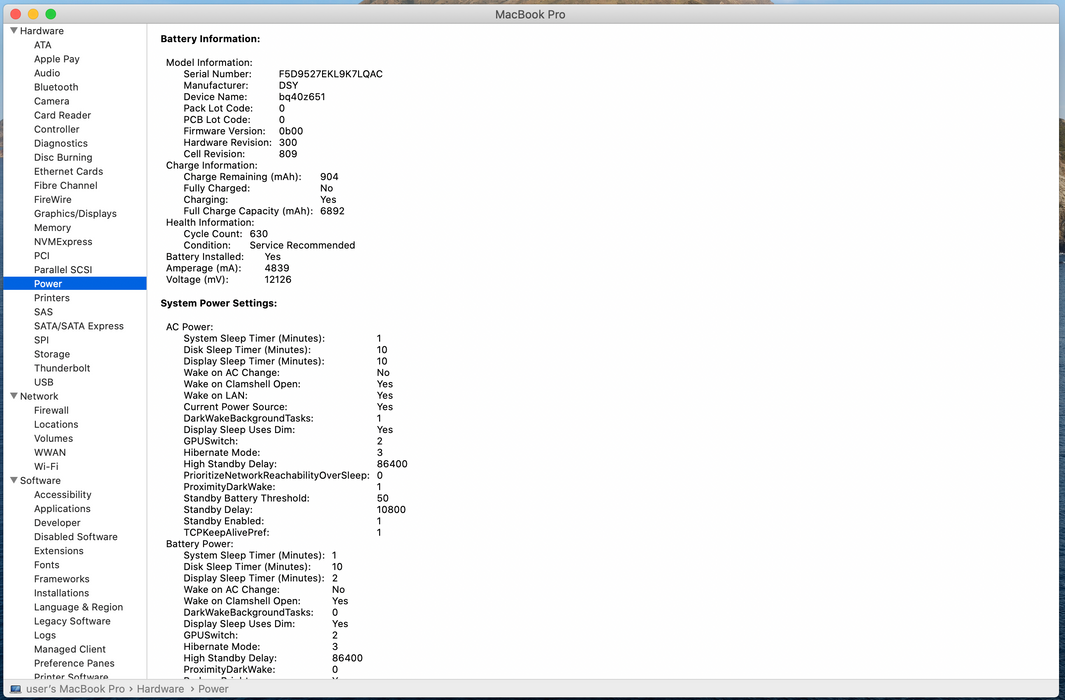The height and width of the screenshot is (700, 1065).
Task: Select Fibre Channel item
Action: coord(66,185)
